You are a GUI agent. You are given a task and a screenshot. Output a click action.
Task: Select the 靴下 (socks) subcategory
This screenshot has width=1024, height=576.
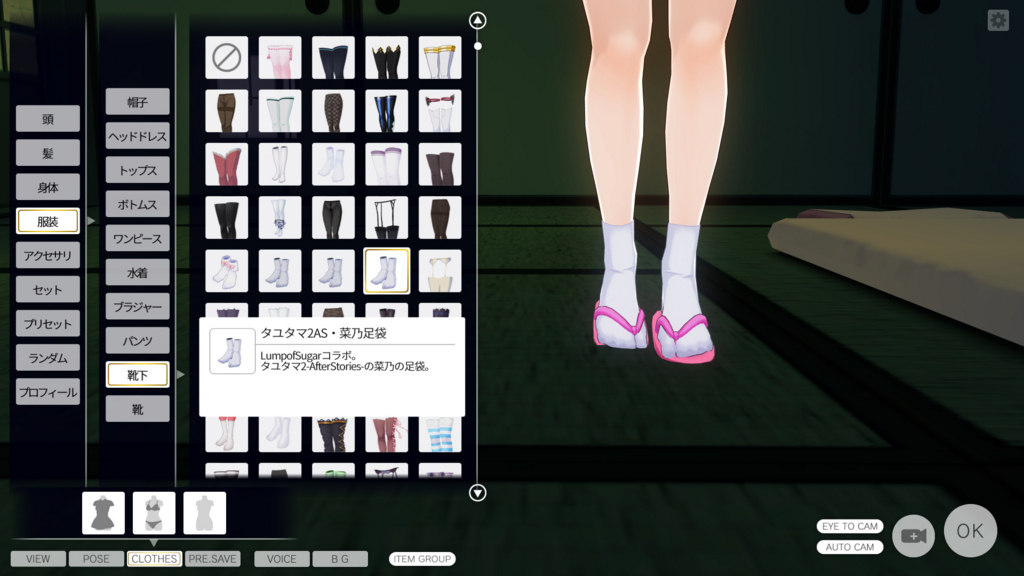click(x=137, y=375)
